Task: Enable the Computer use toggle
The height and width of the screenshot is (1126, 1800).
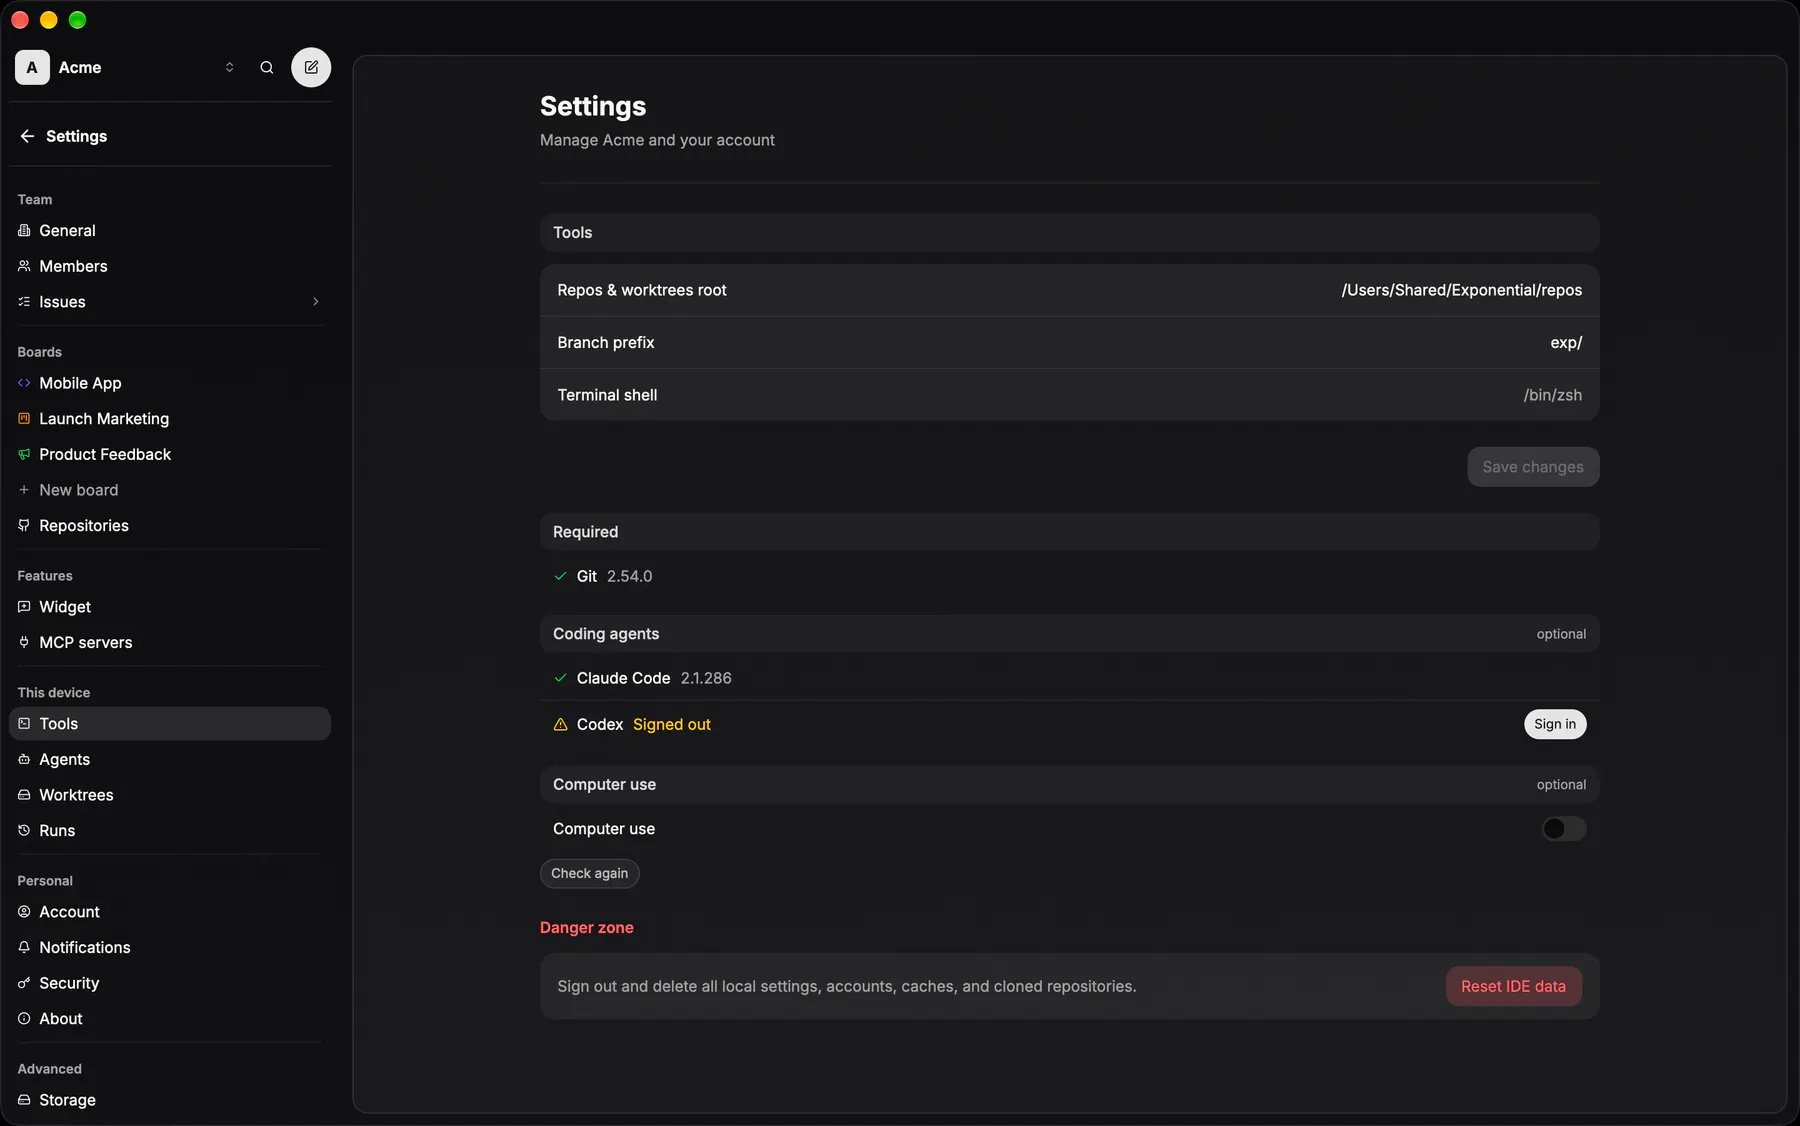Action: click(1564, 829)
